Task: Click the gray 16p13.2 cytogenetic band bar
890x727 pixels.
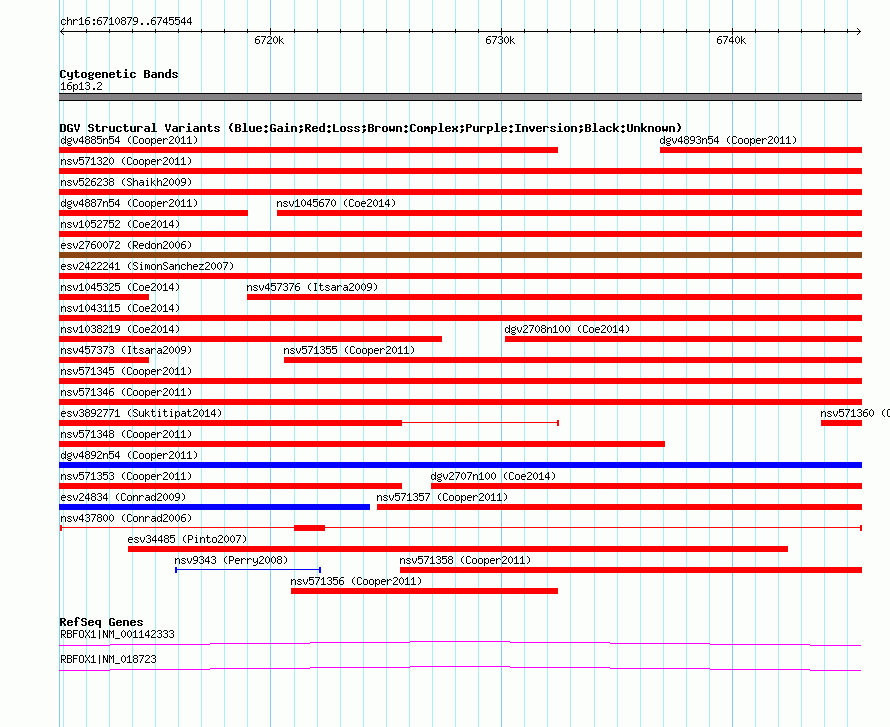Action: (x=460, y=97)
